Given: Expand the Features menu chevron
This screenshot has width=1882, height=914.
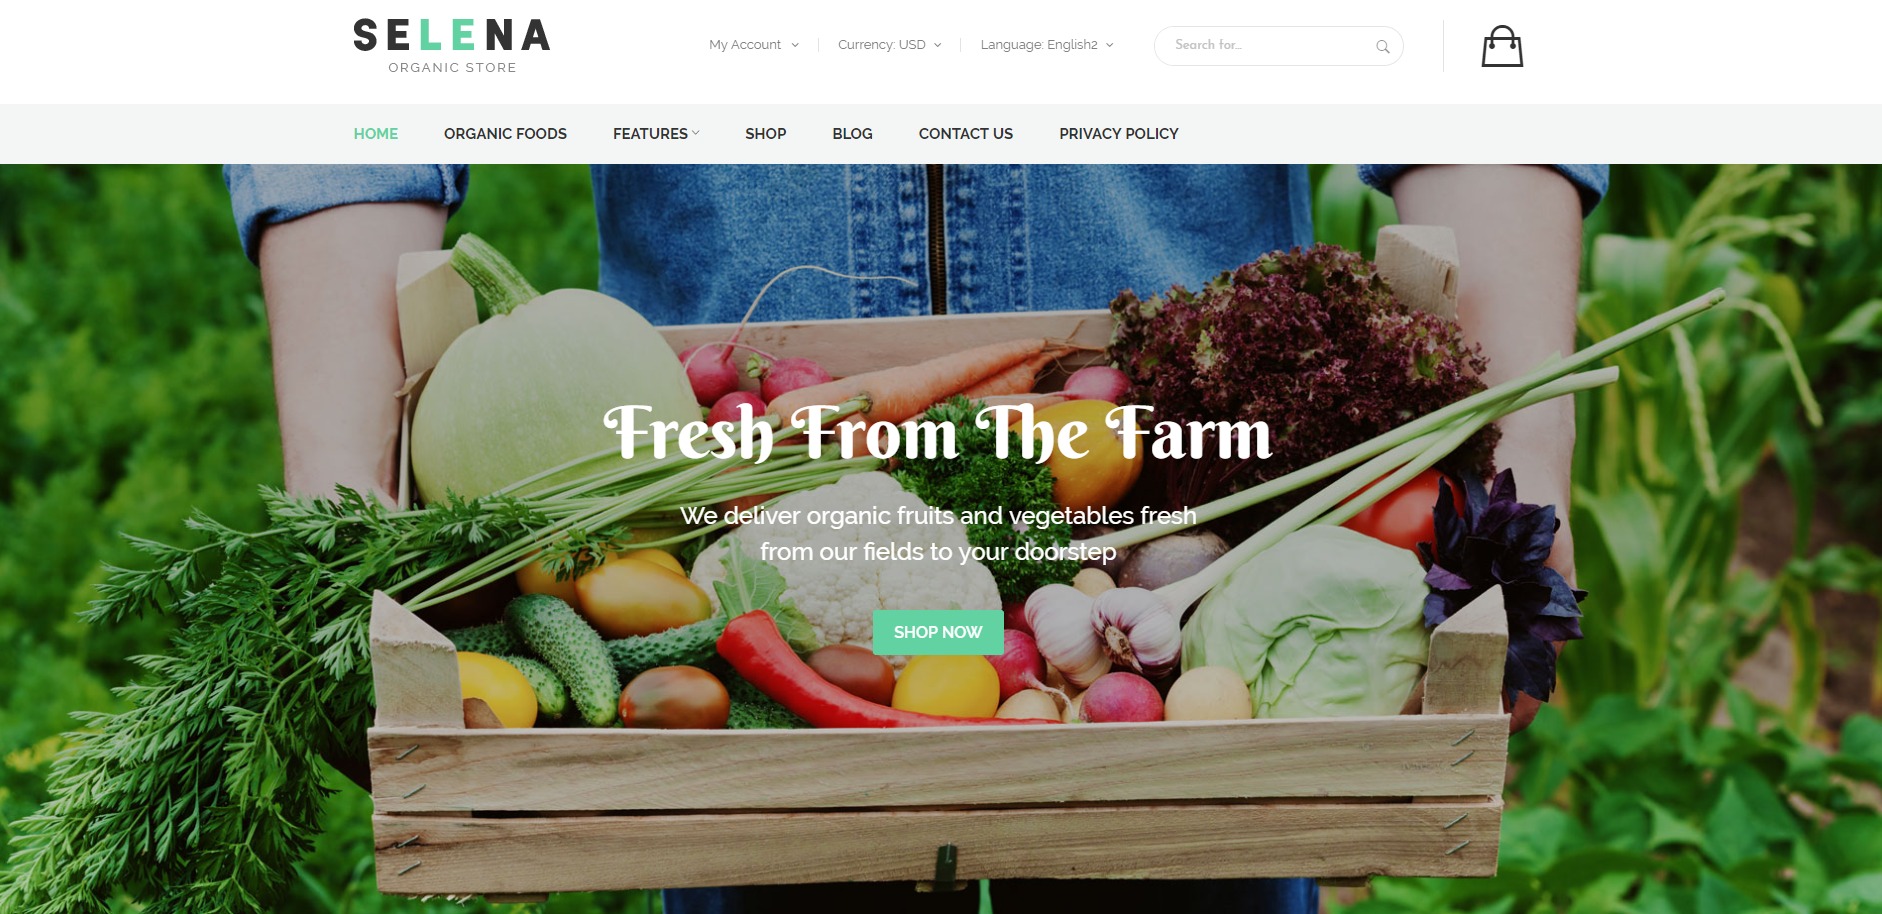Looking at the screenshot, I should [x=695, y=133].
